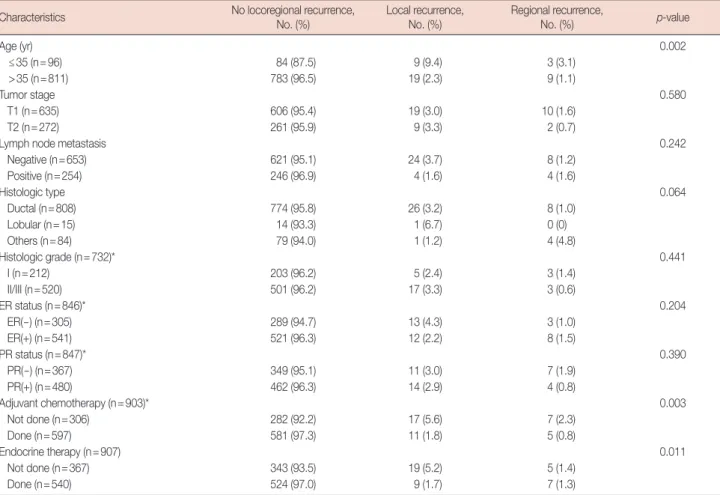Click the value '246 (96.9)'
Image resolution: width=720 pixels, height=495 pixels.
coord(293,176)
